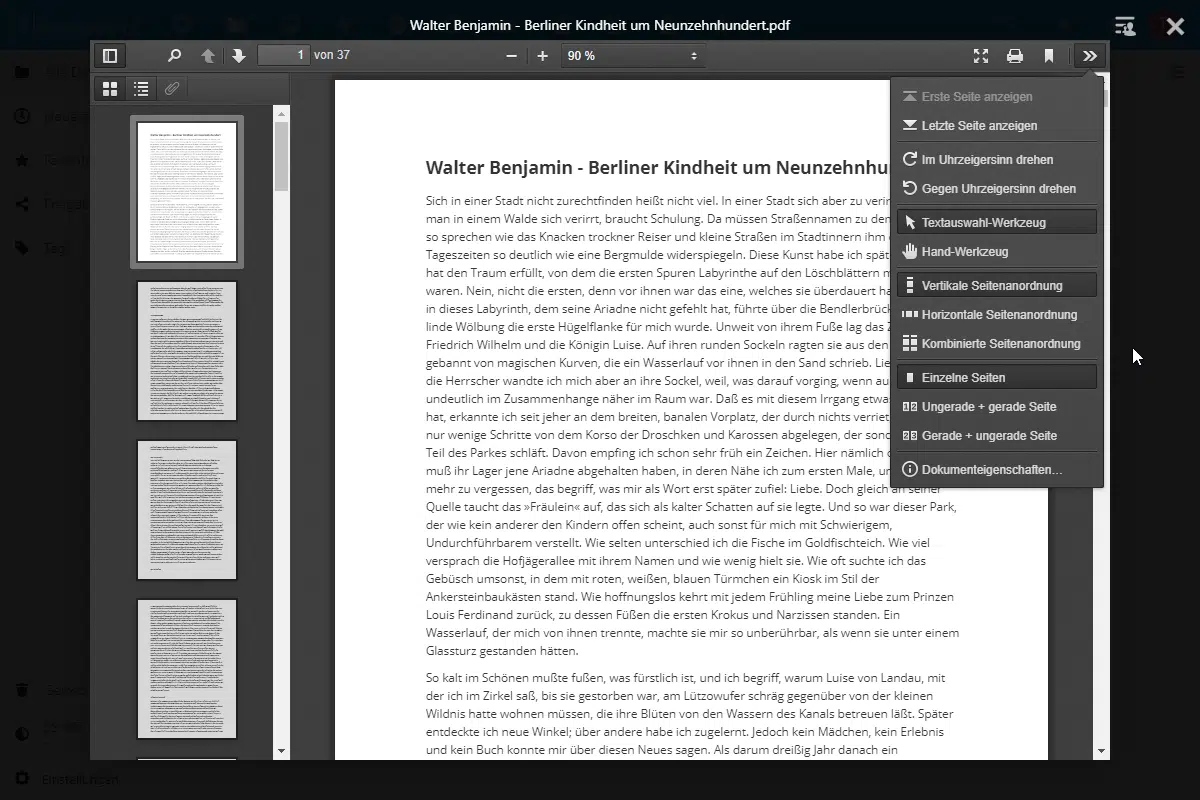The image size is (1200, 800).
Task: Show document outline view in the sidebar
Action: [x=141, y=89]
